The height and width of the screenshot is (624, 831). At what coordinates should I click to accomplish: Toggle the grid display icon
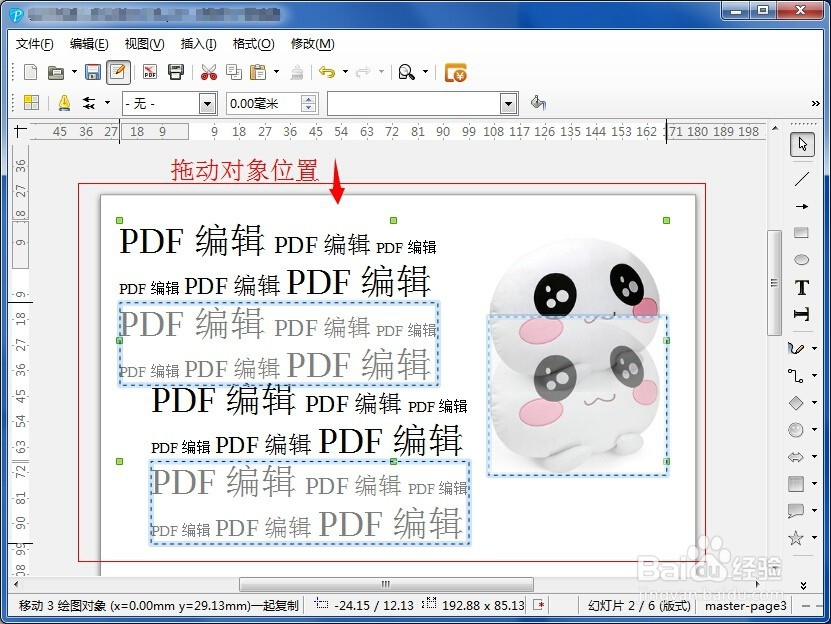coord(31,102)
